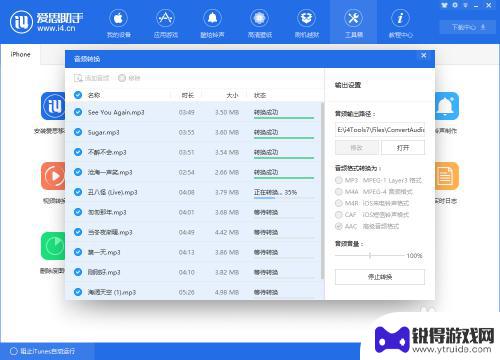500x360 pixels.
Task: Sort the list by the 名称 column header
Action: tap(94, 95)
